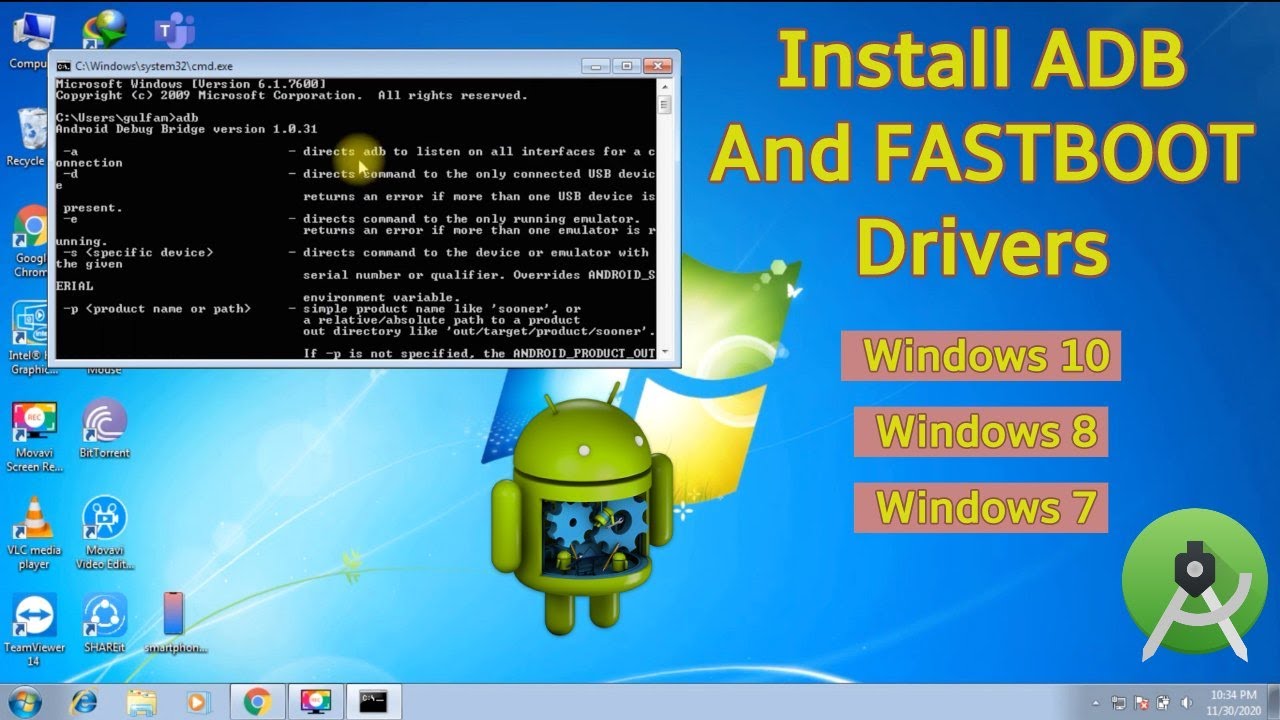The width and height of the screenshot is (1280, 720).
Task: Open the SHAREit desktop icon
Action: pos(104,616)
